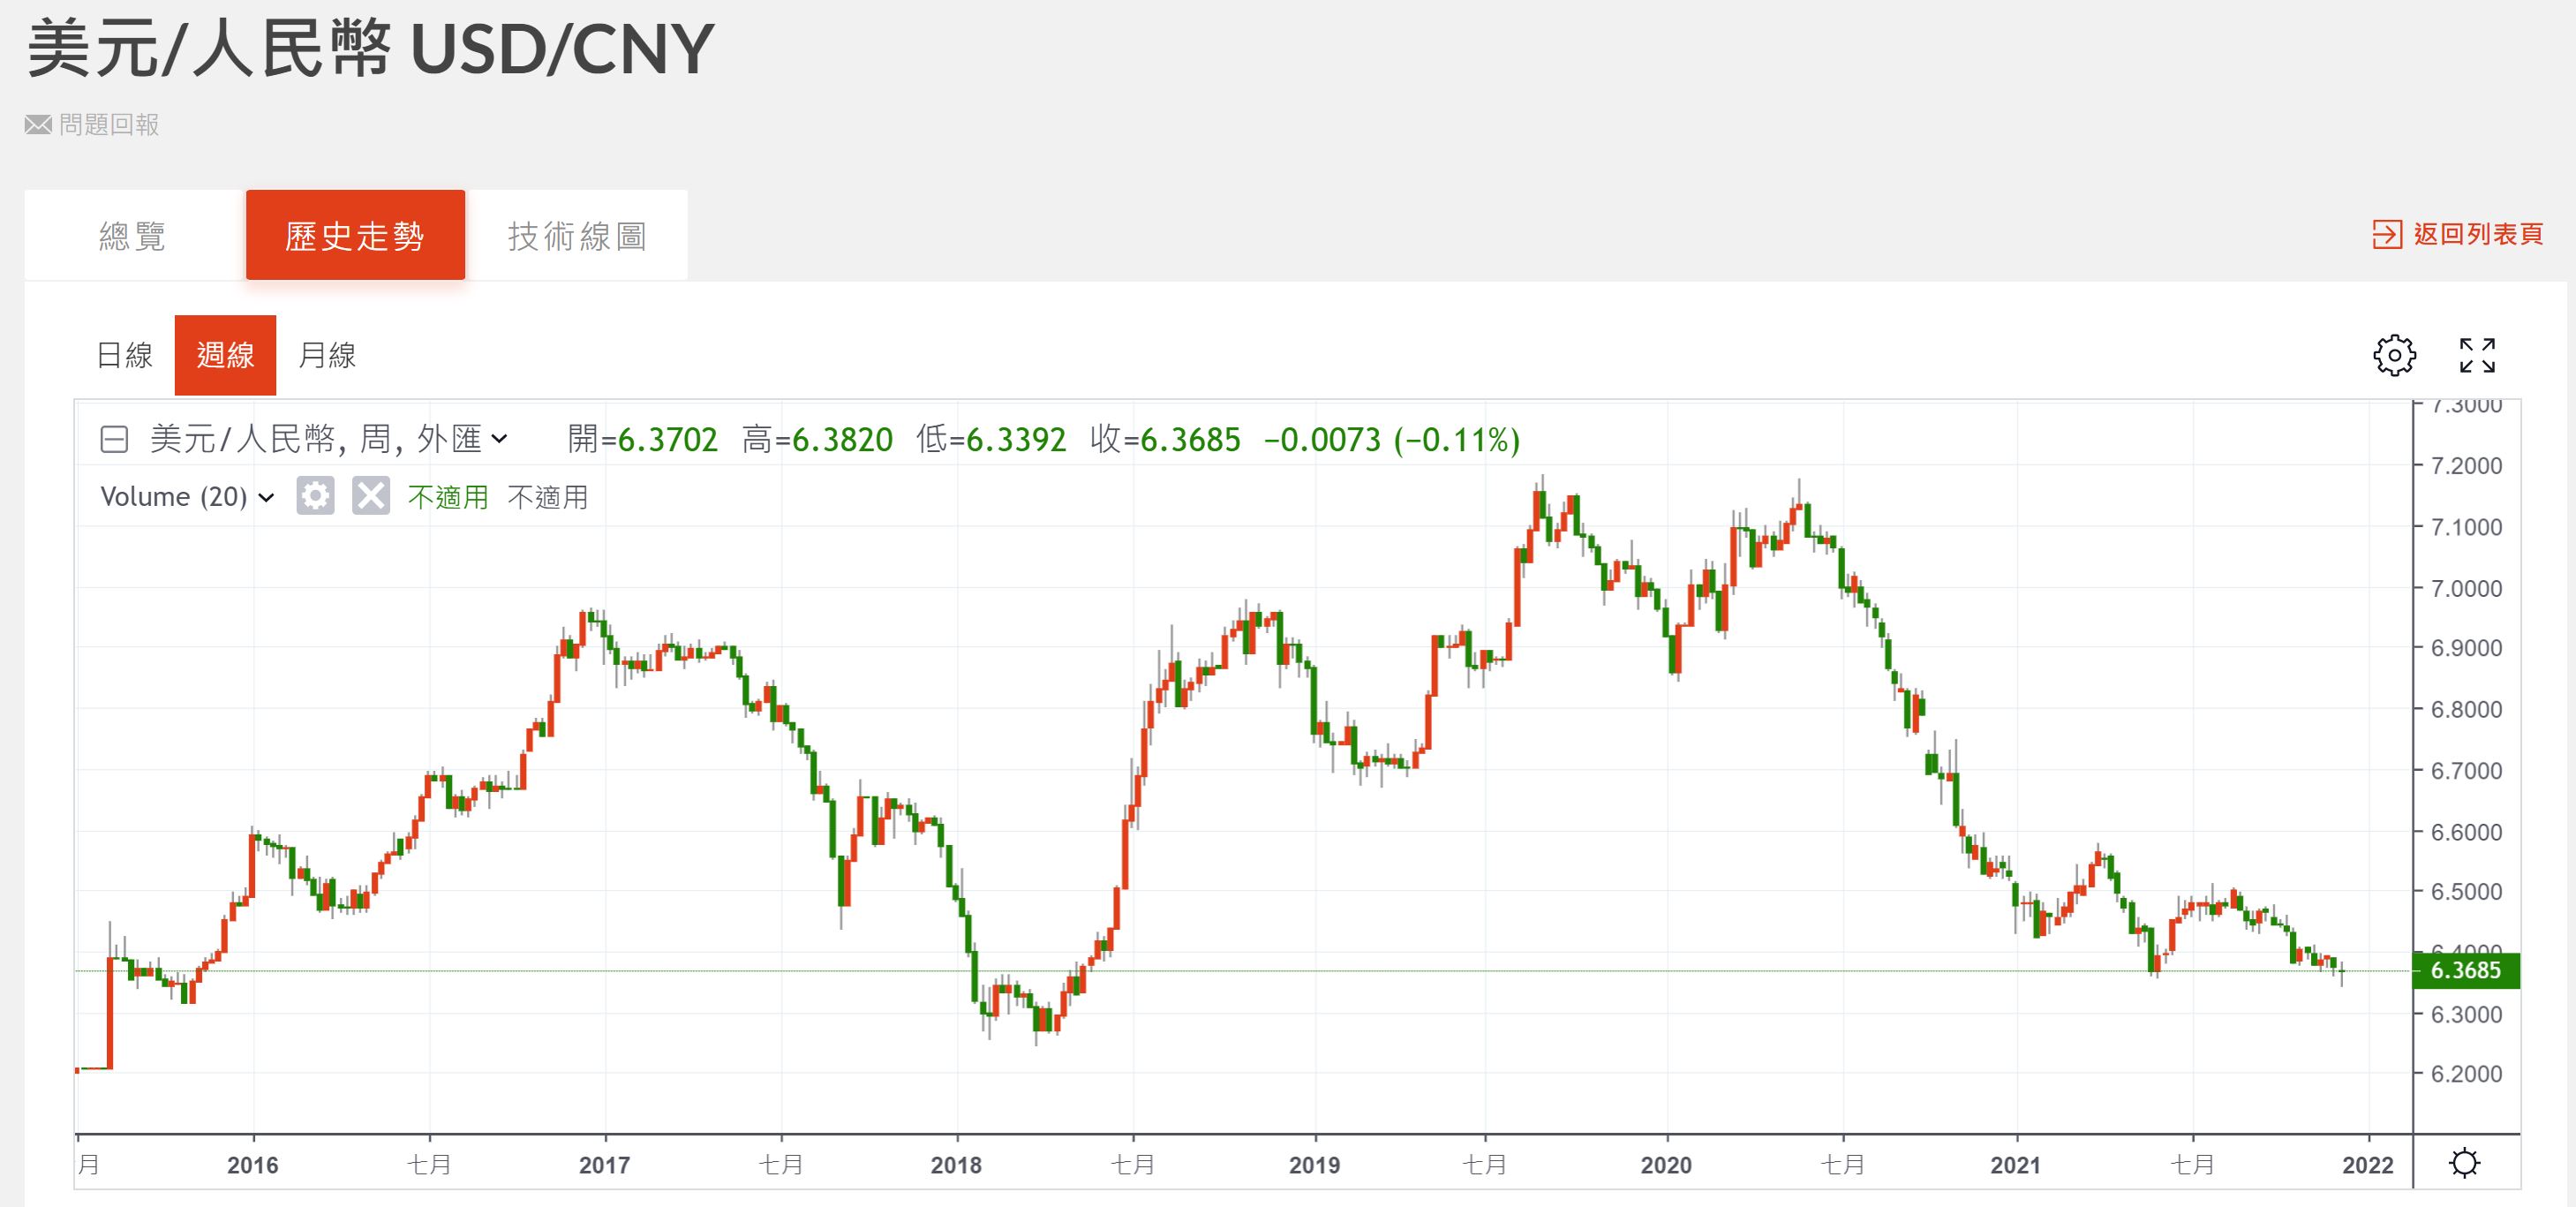Screen dimensions: 2576x1207
Task: Click the 2018 marker on time axis
Action: (956, 1165)
